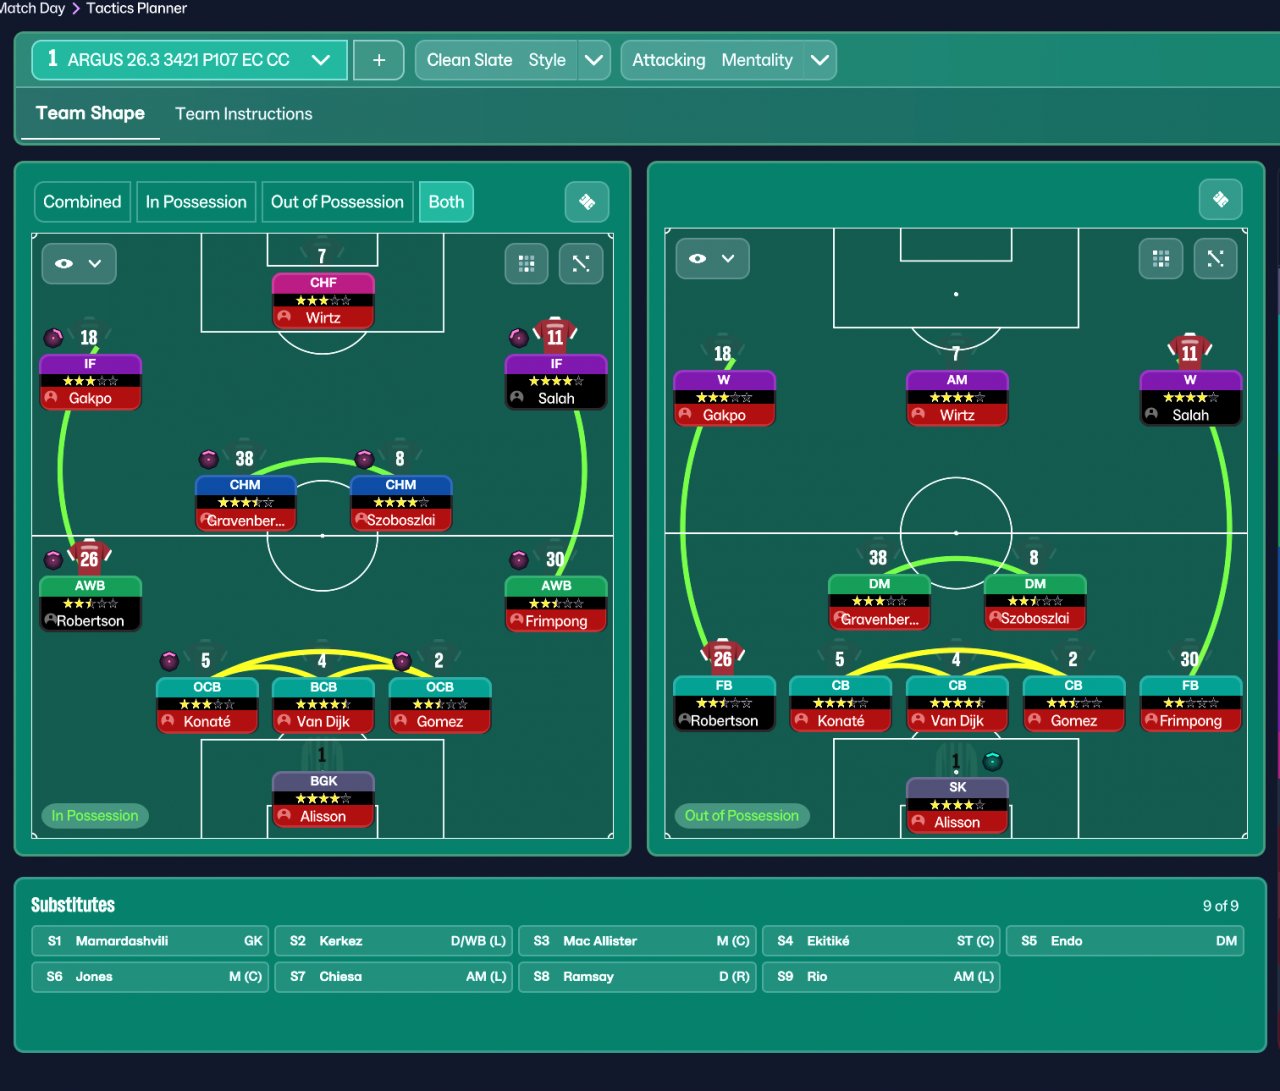Select Alisson's SK role card
The image size is (1280, 1091).
[x=957, y=805]
